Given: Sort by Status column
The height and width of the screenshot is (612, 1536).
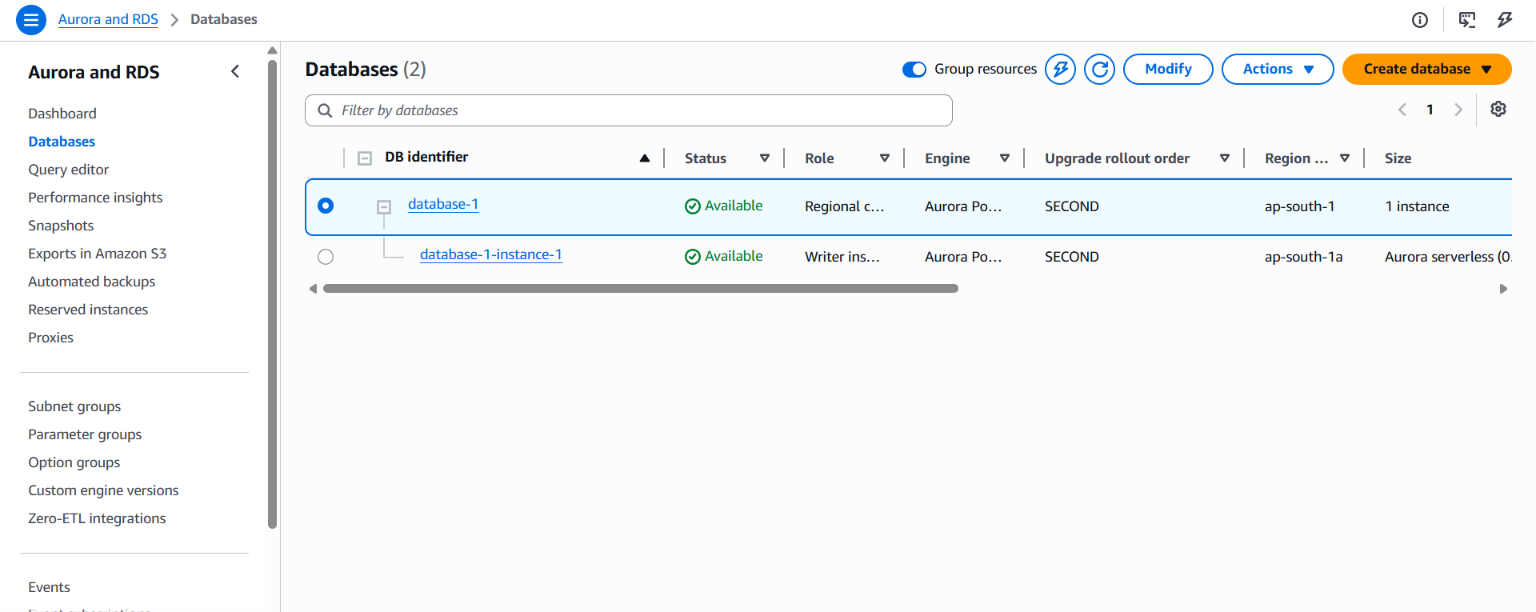Looking at the screenshot, I should click(765, 158).
